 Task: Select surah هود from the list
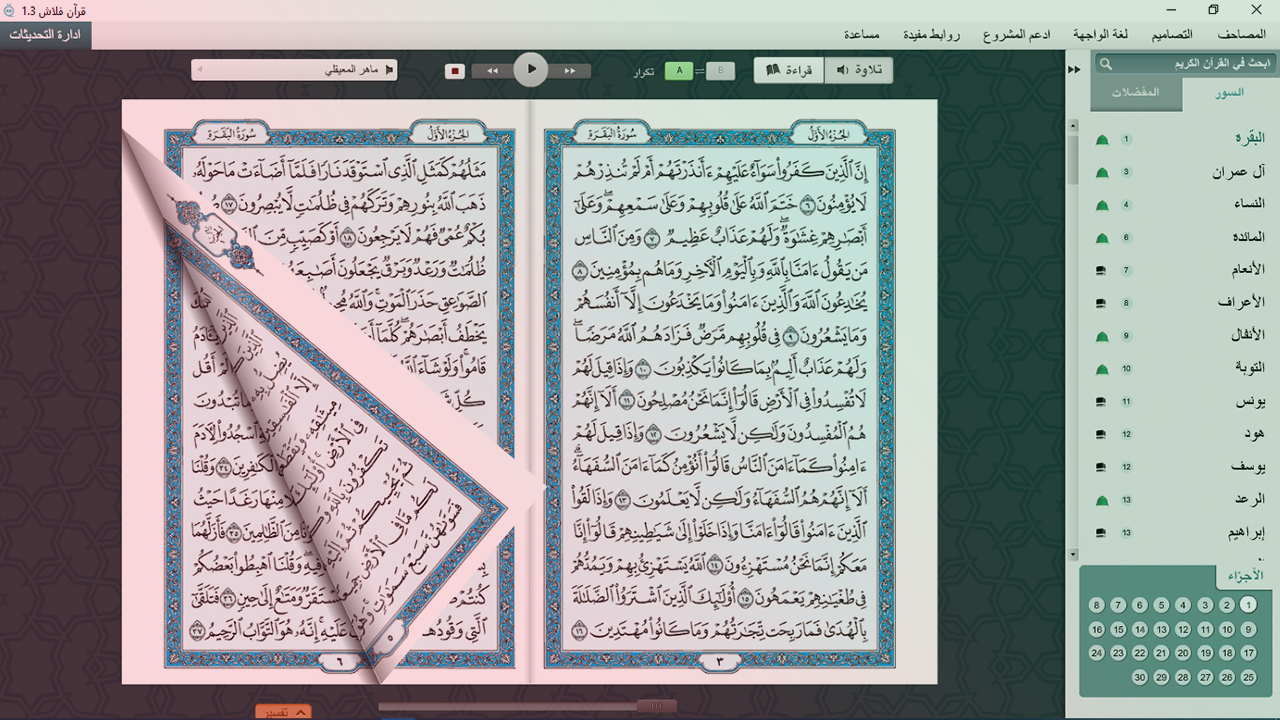click(x=1255, y=434)
